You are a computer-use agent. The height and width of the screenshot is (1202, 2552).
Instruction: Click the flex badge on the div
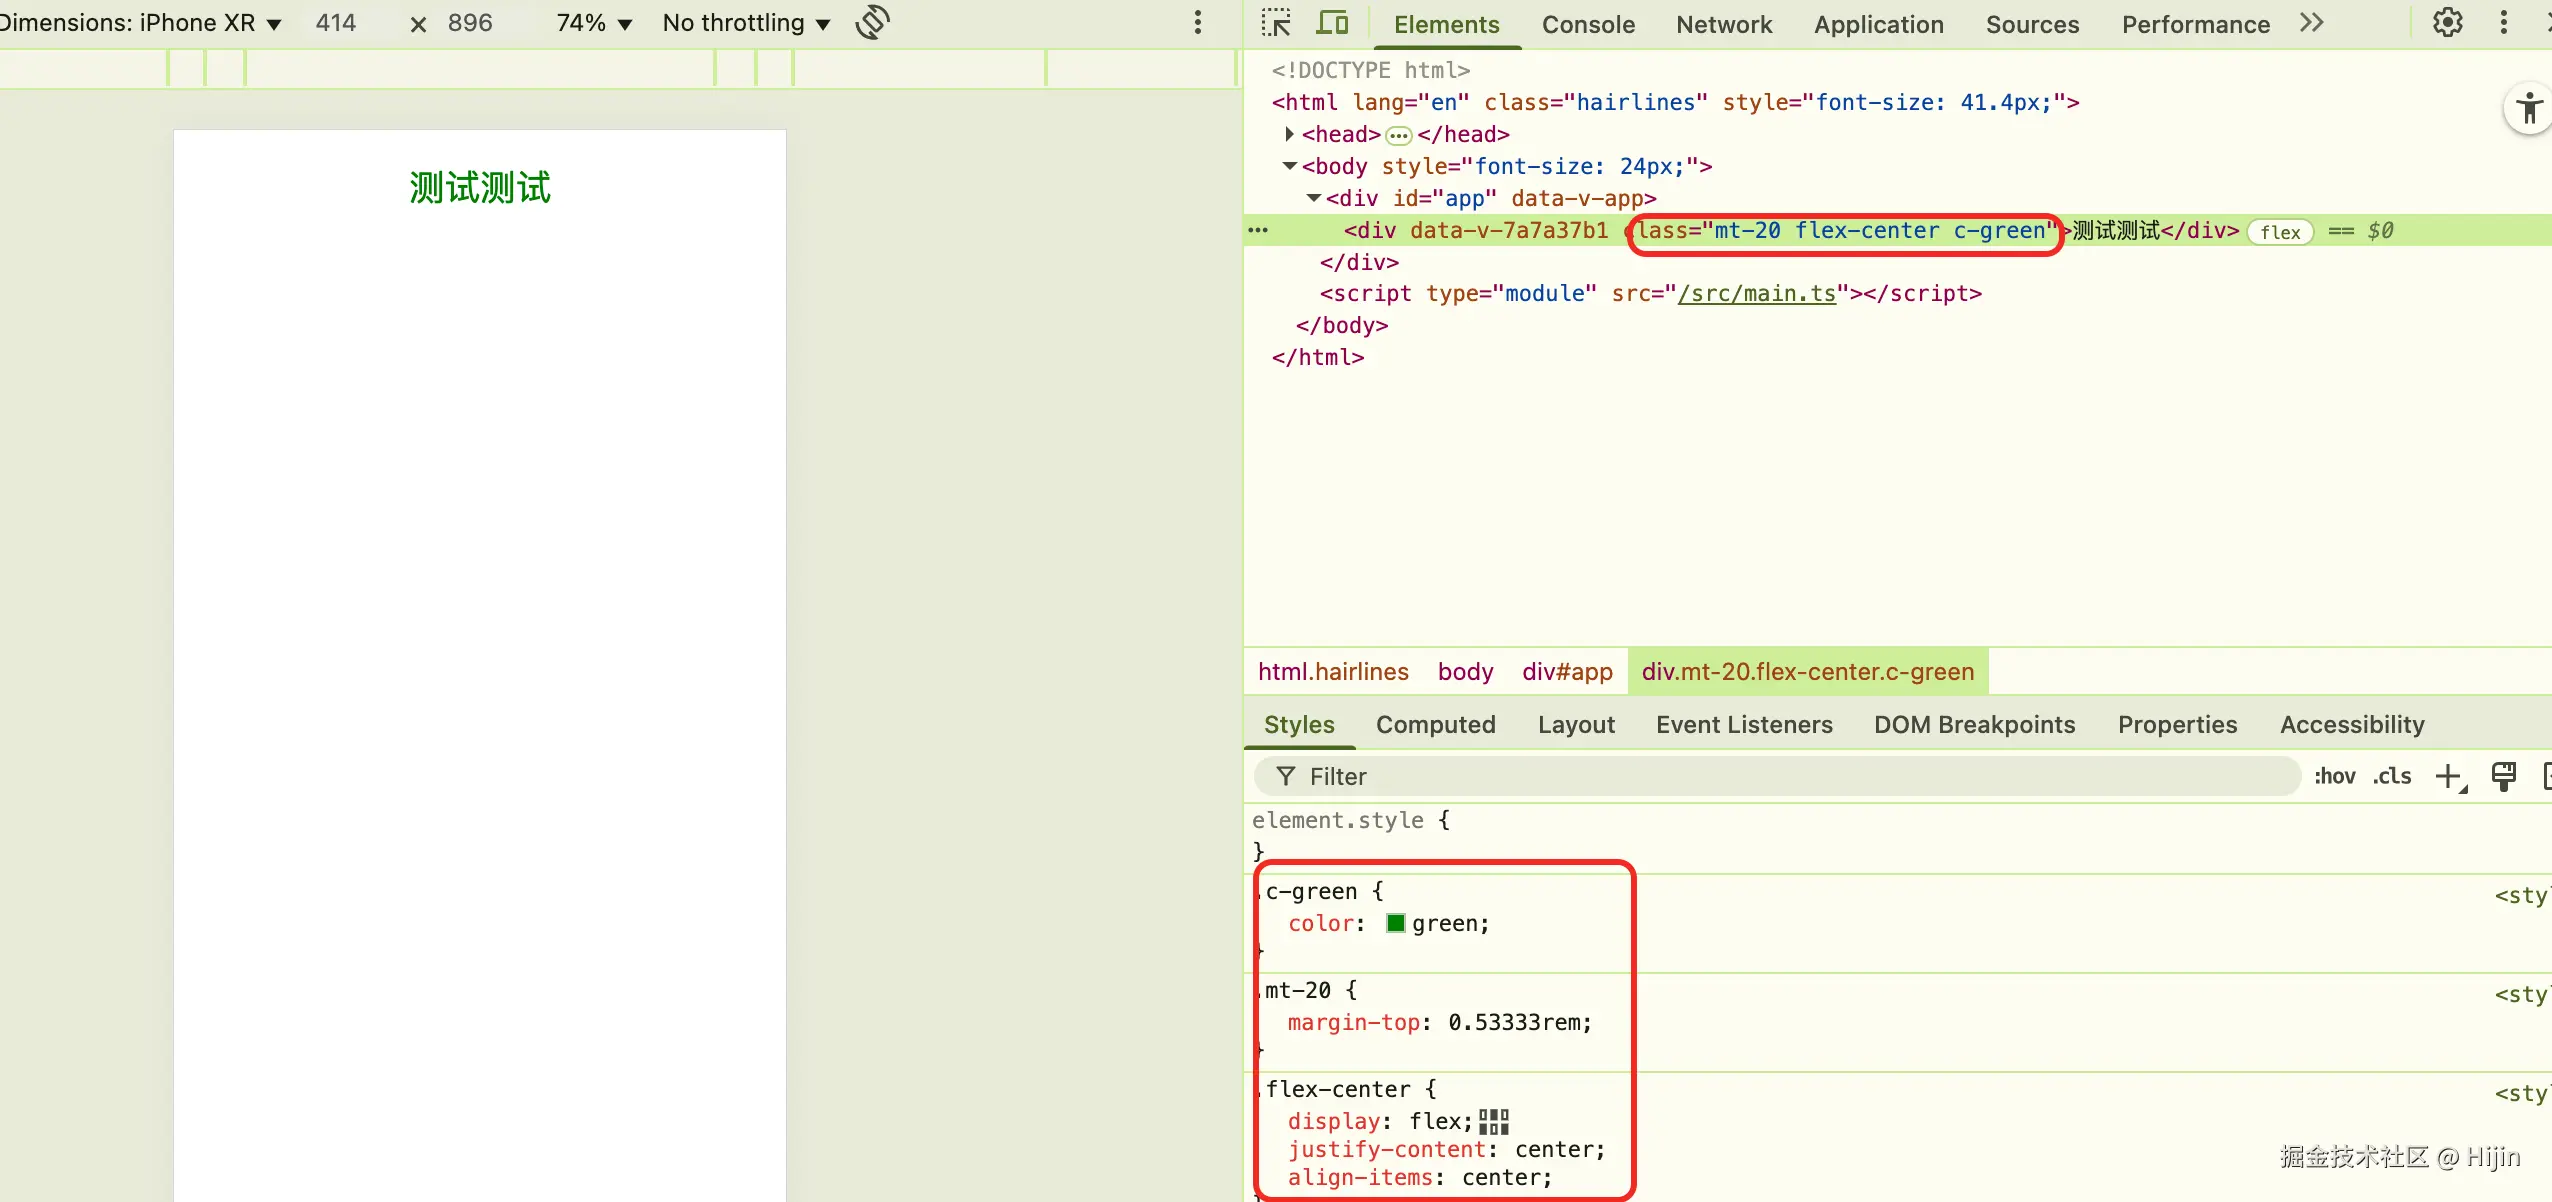[2280, 232]
